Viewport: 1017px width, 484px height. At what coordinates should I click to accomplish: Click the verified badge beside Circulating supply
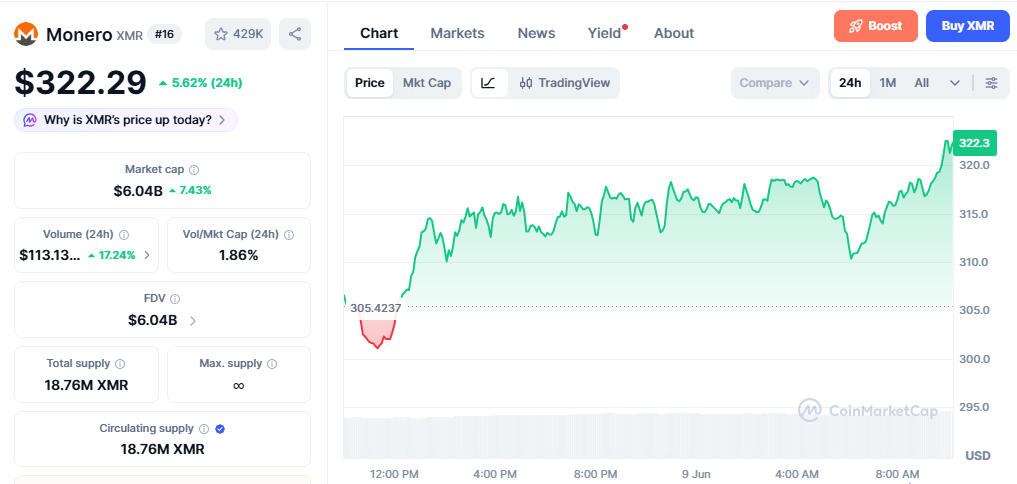221,428
